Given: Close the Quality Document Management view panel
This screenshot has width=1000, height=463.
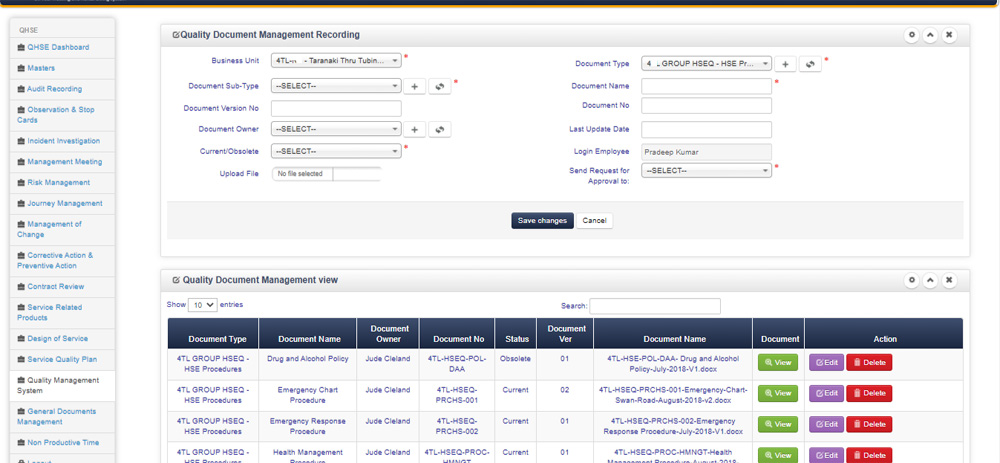Looking at the screenshot, I should point(949,281).
